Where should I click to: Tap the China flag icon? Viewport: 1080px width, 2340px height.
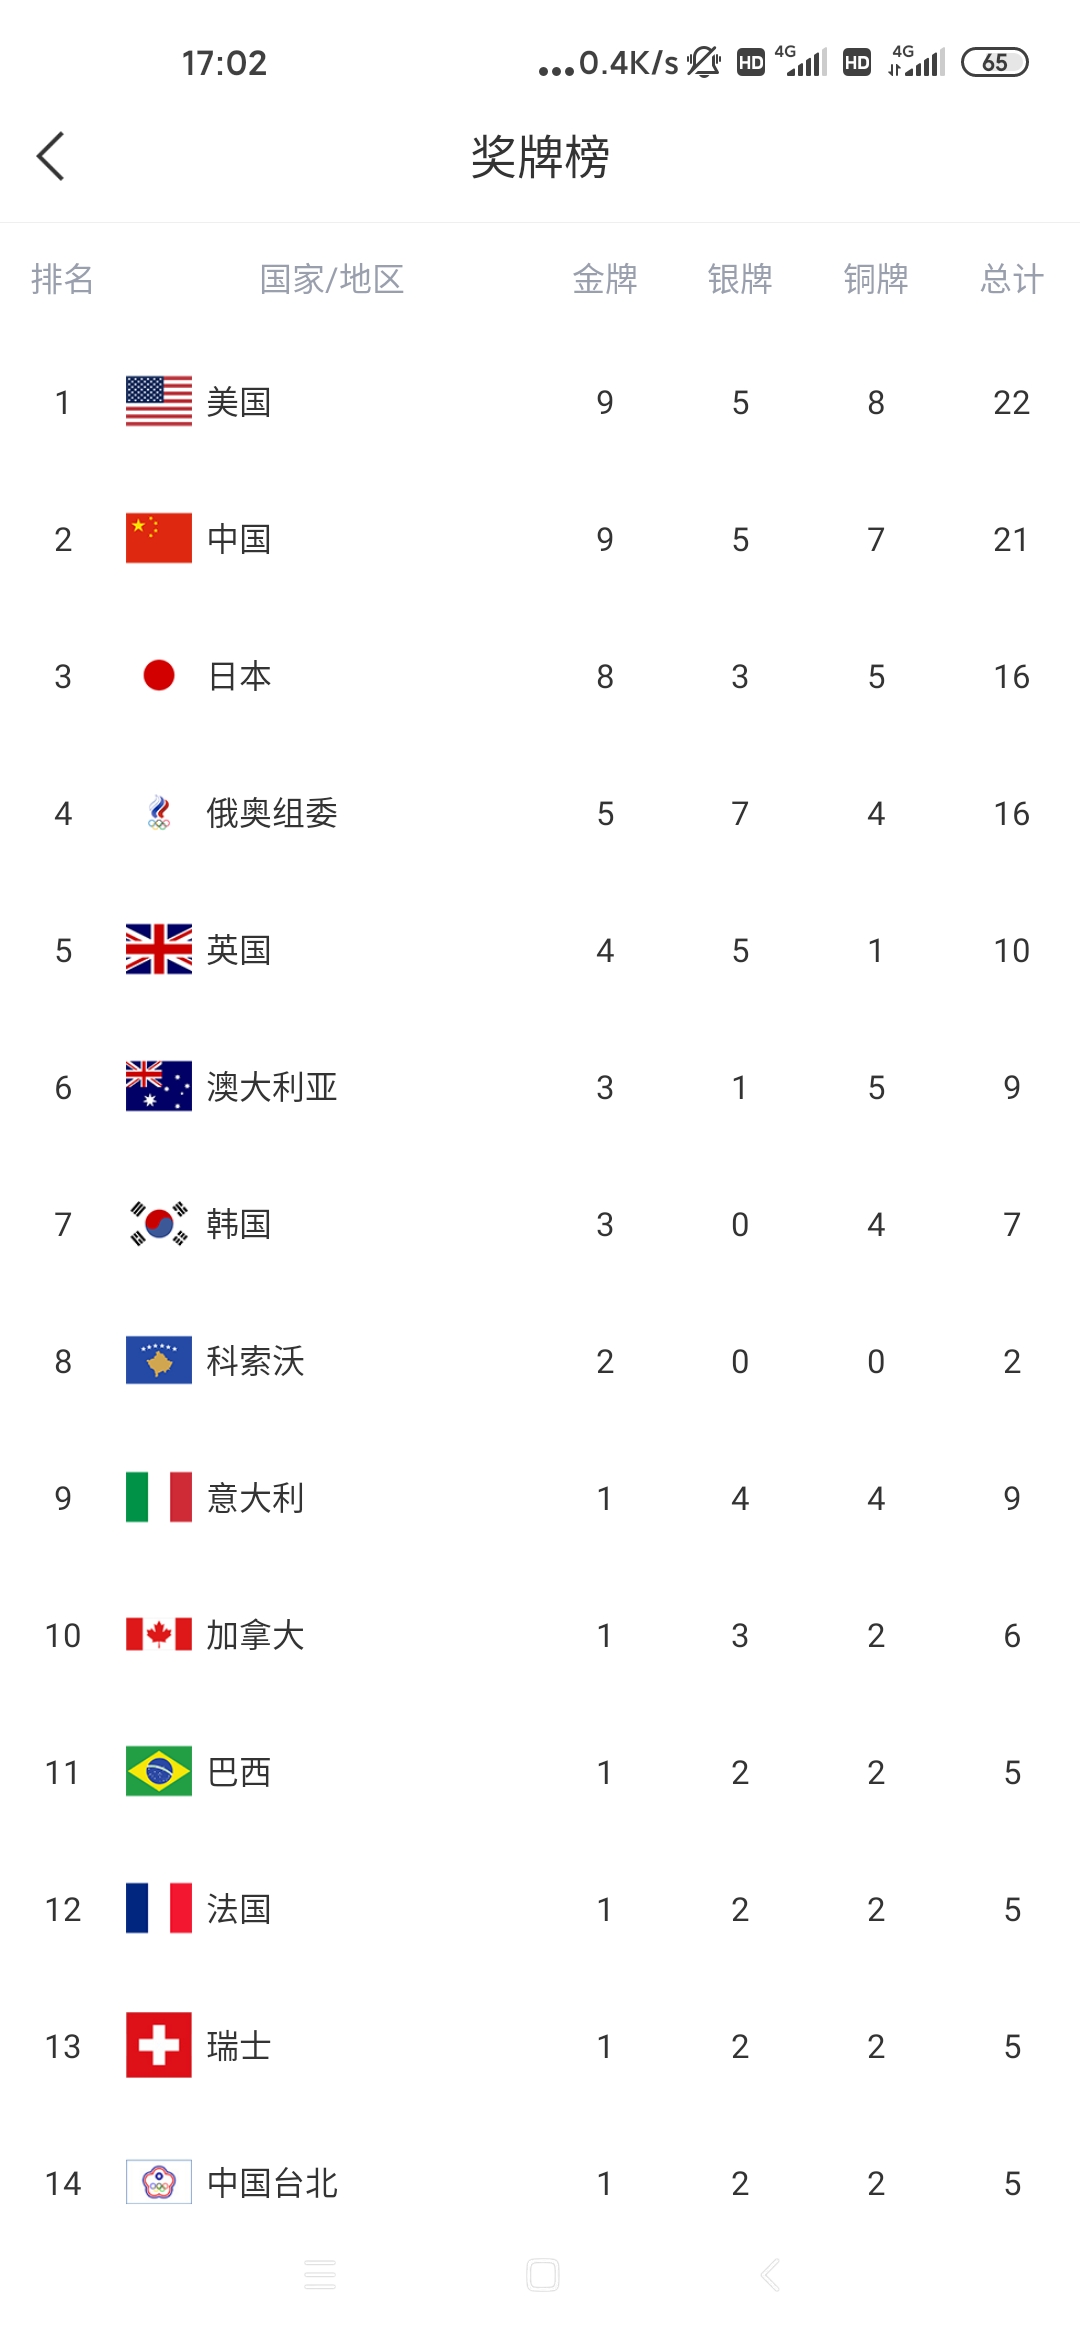(x=159, y=539)
